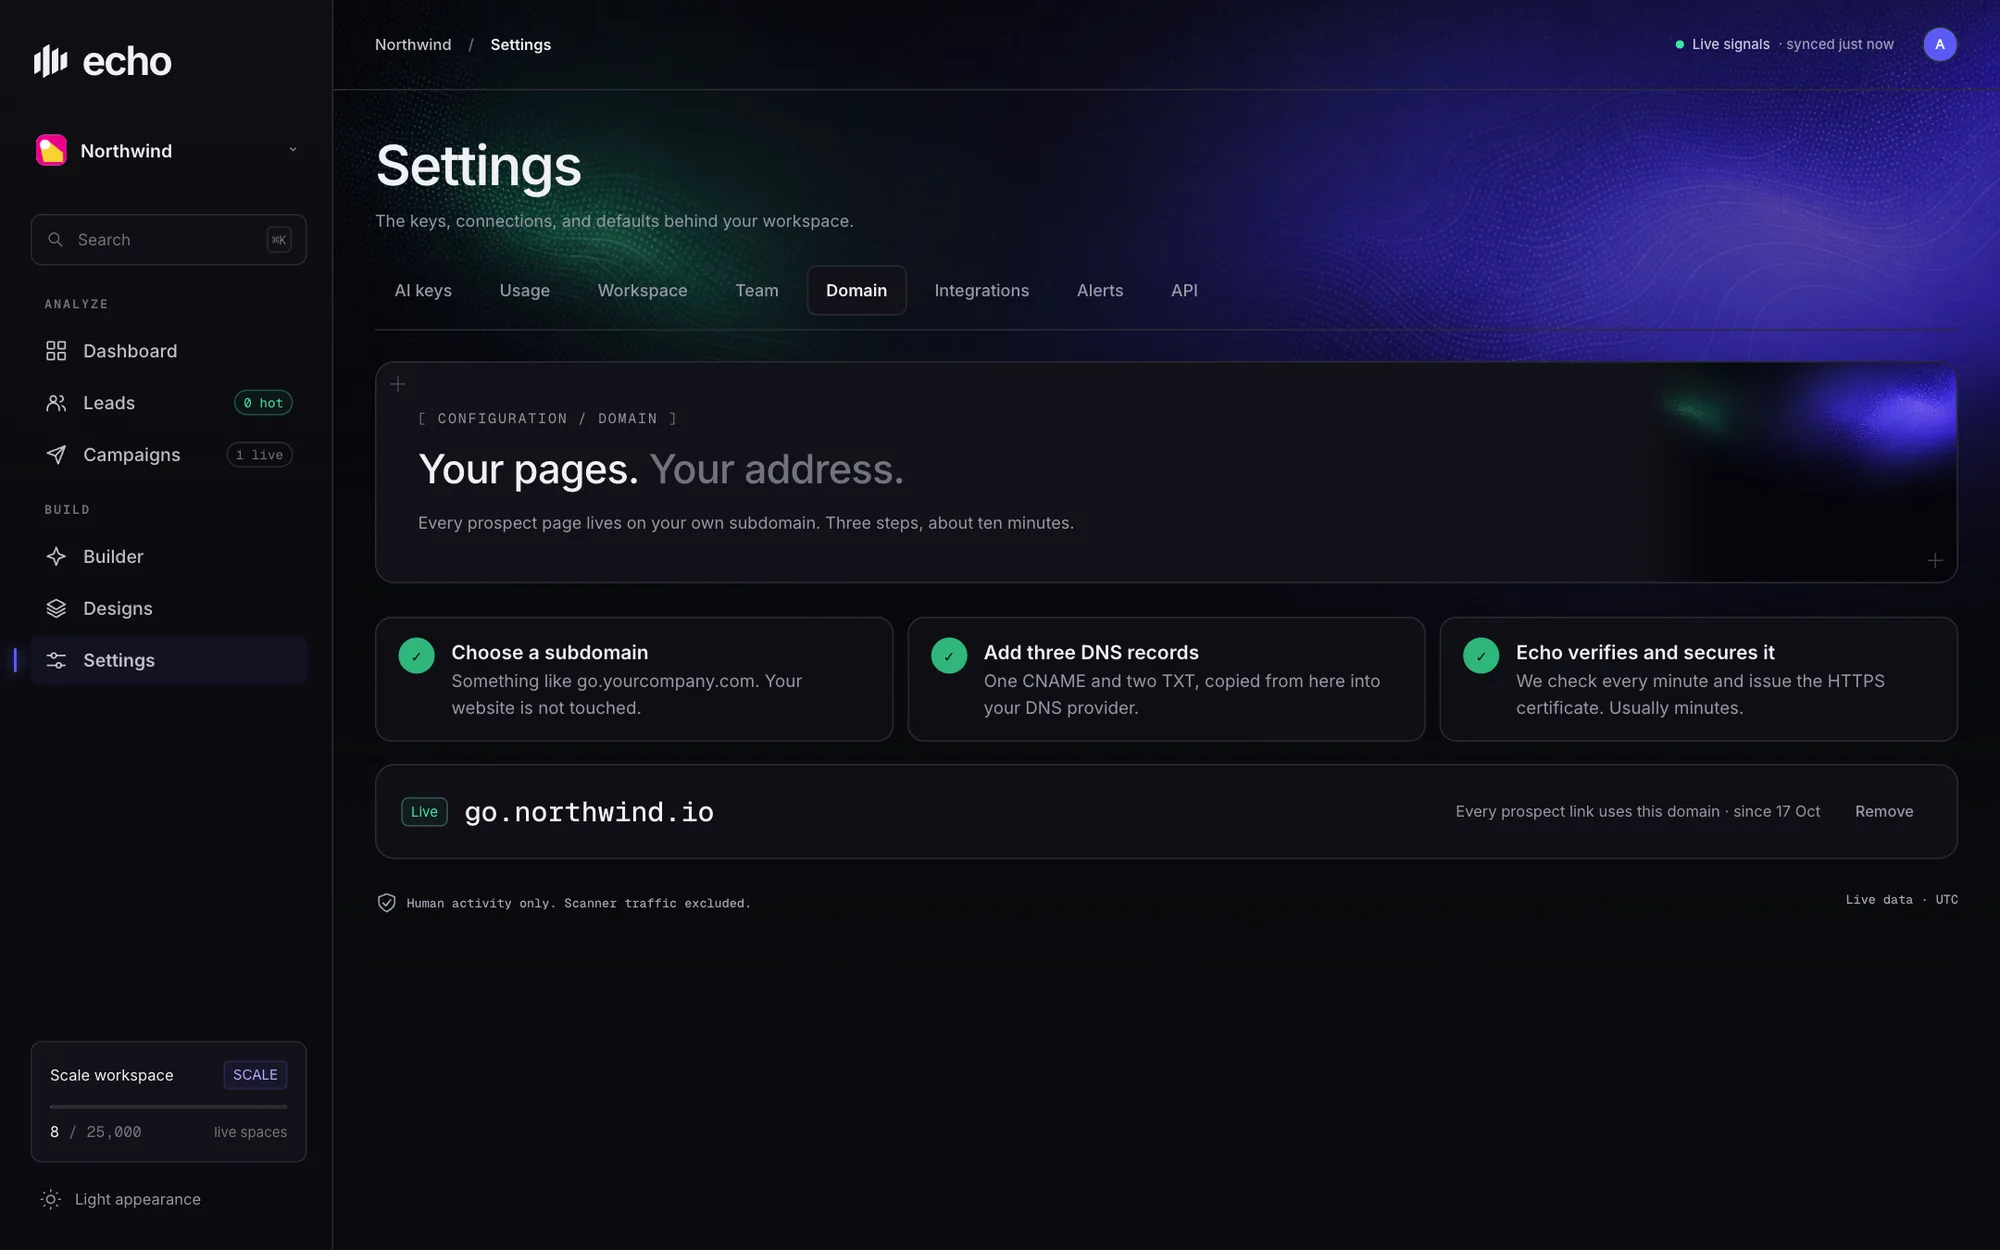This screenshot has height=1250, width=2000.
Task: Focus the sidebar Search field
Action: (x=168, y=240)
